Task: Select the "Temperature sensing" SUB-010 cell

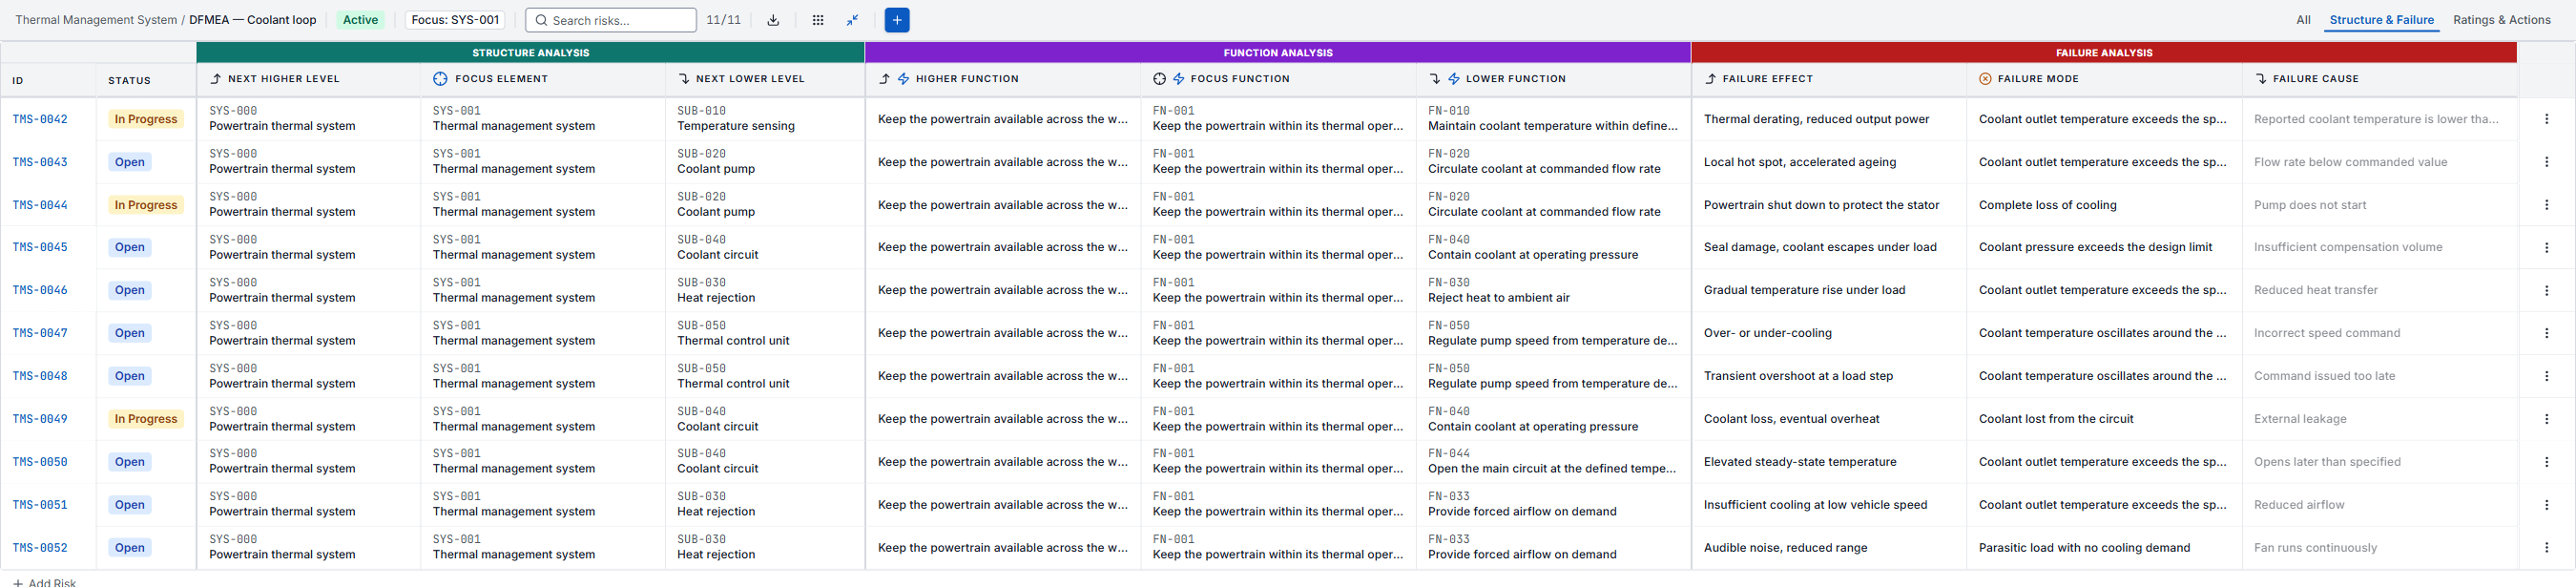Action: coord(765,119)
